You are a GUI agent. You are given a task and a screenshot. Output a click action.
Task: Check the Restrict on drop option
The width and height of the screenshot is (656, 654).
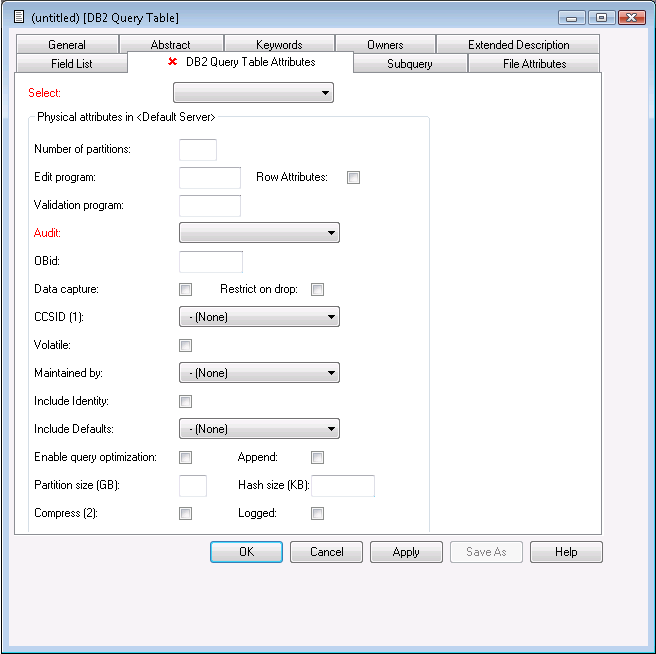click(x=317, y=290)
